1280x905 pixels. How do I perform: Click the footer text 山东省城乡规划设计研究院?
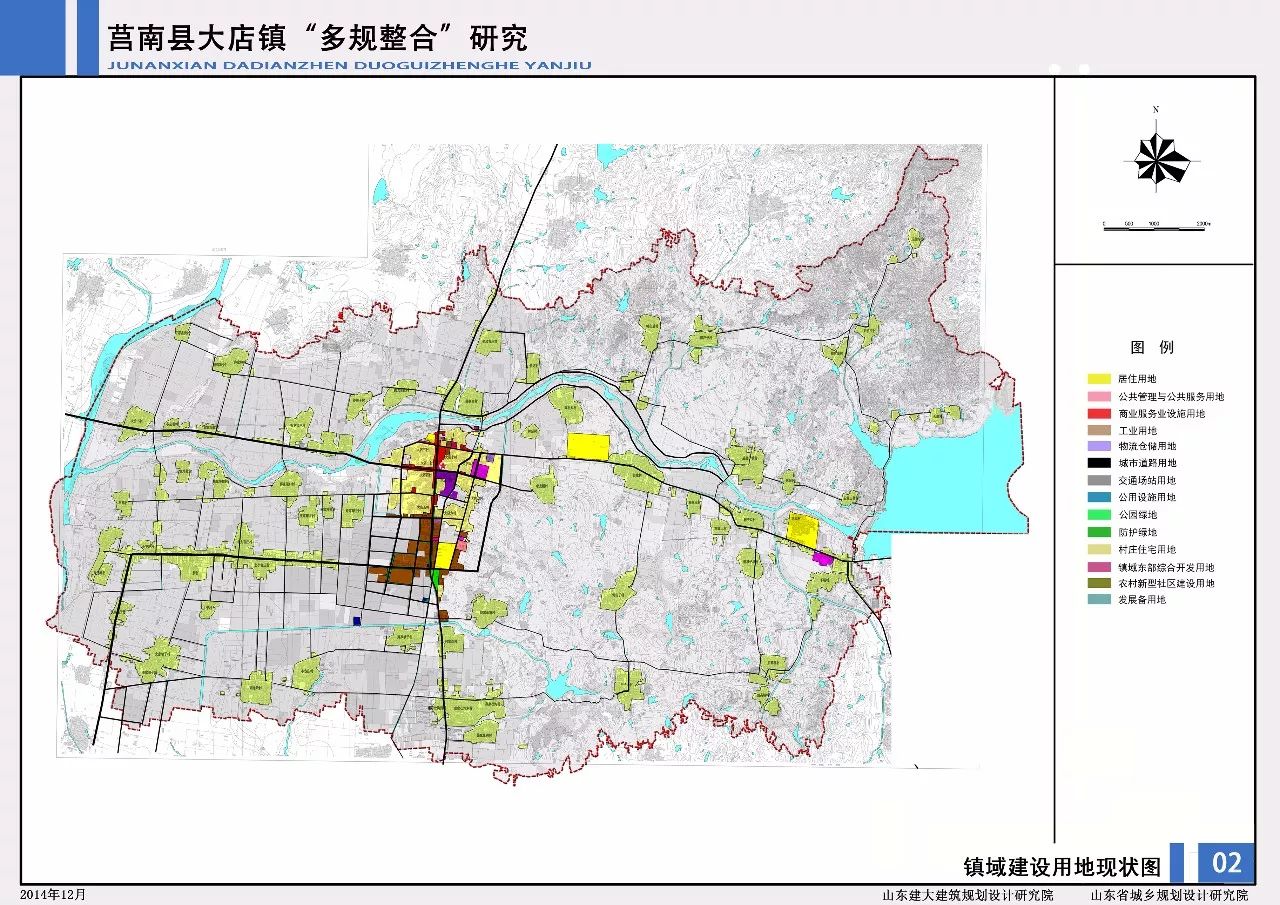pyautogui.click(x=1169, y=895)
